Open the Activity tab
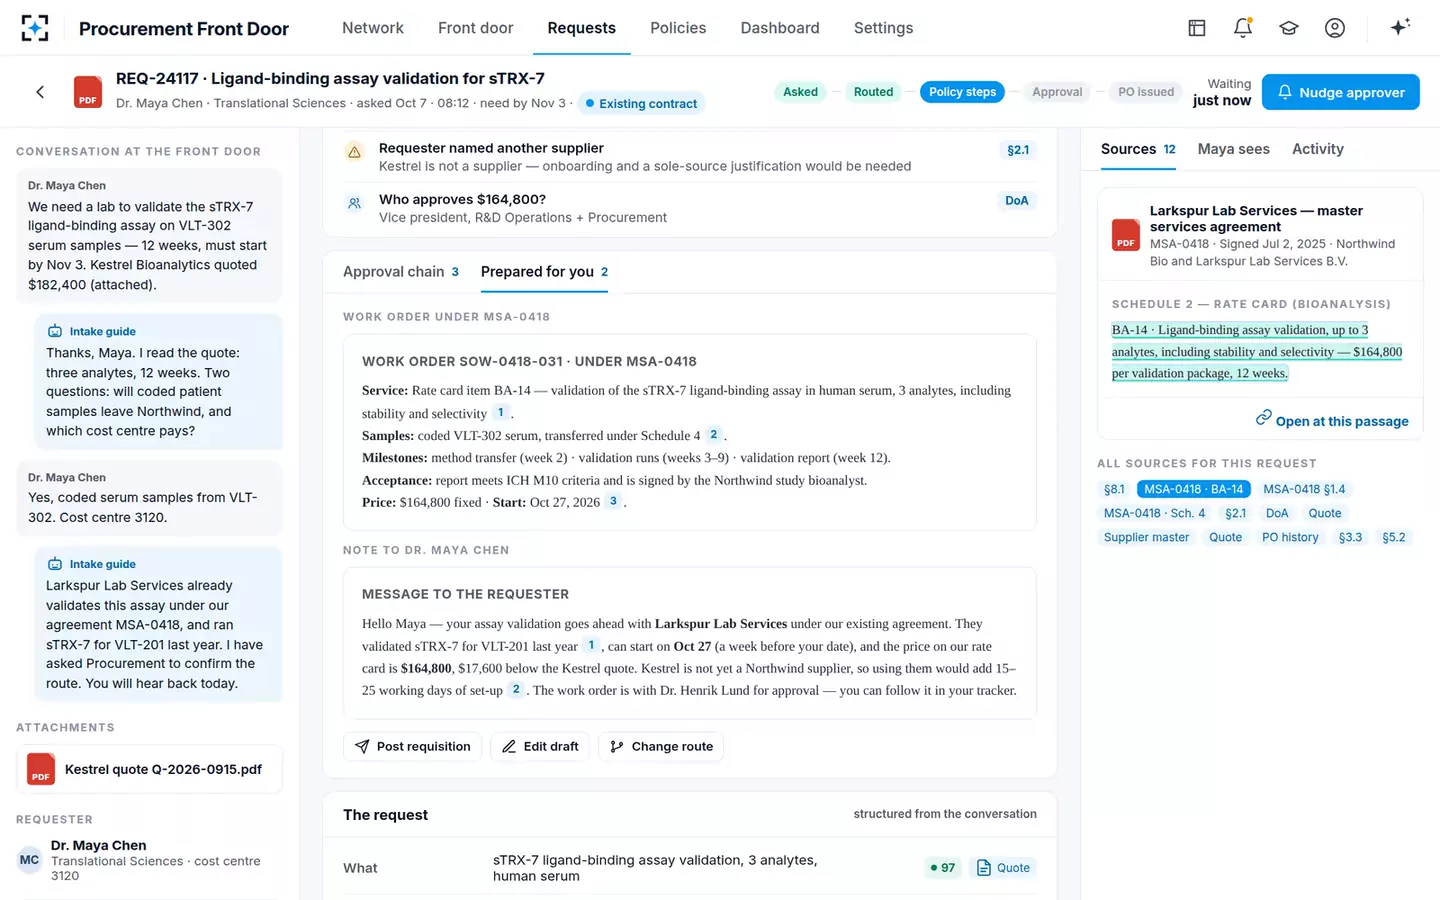The image size is (1440, 900). tap(1318, 149)
